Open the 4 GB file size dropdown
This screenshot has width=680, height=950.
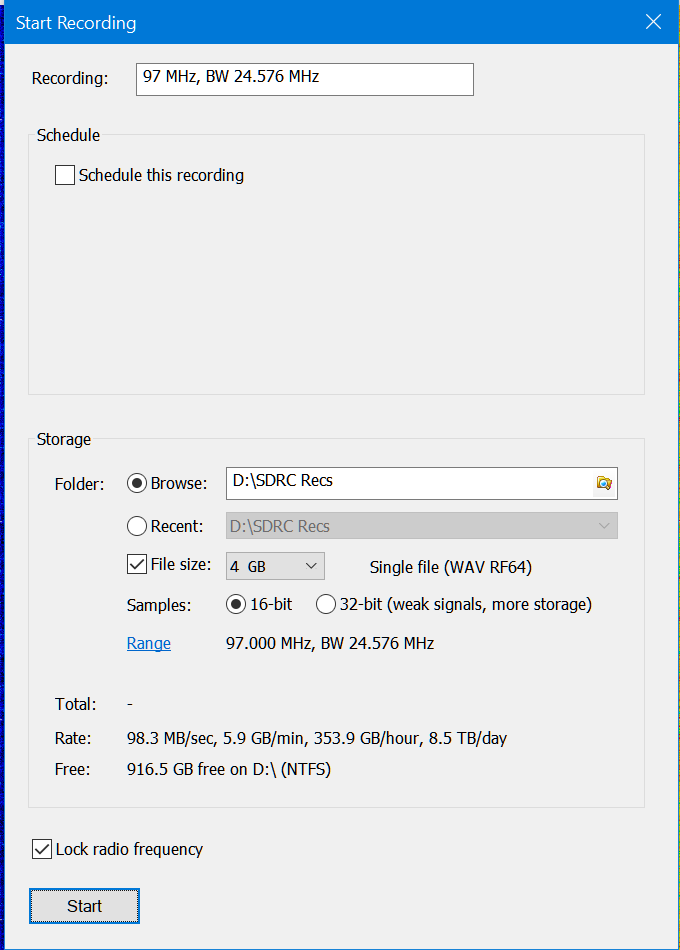pyautogui.click(x=275, y=566)
